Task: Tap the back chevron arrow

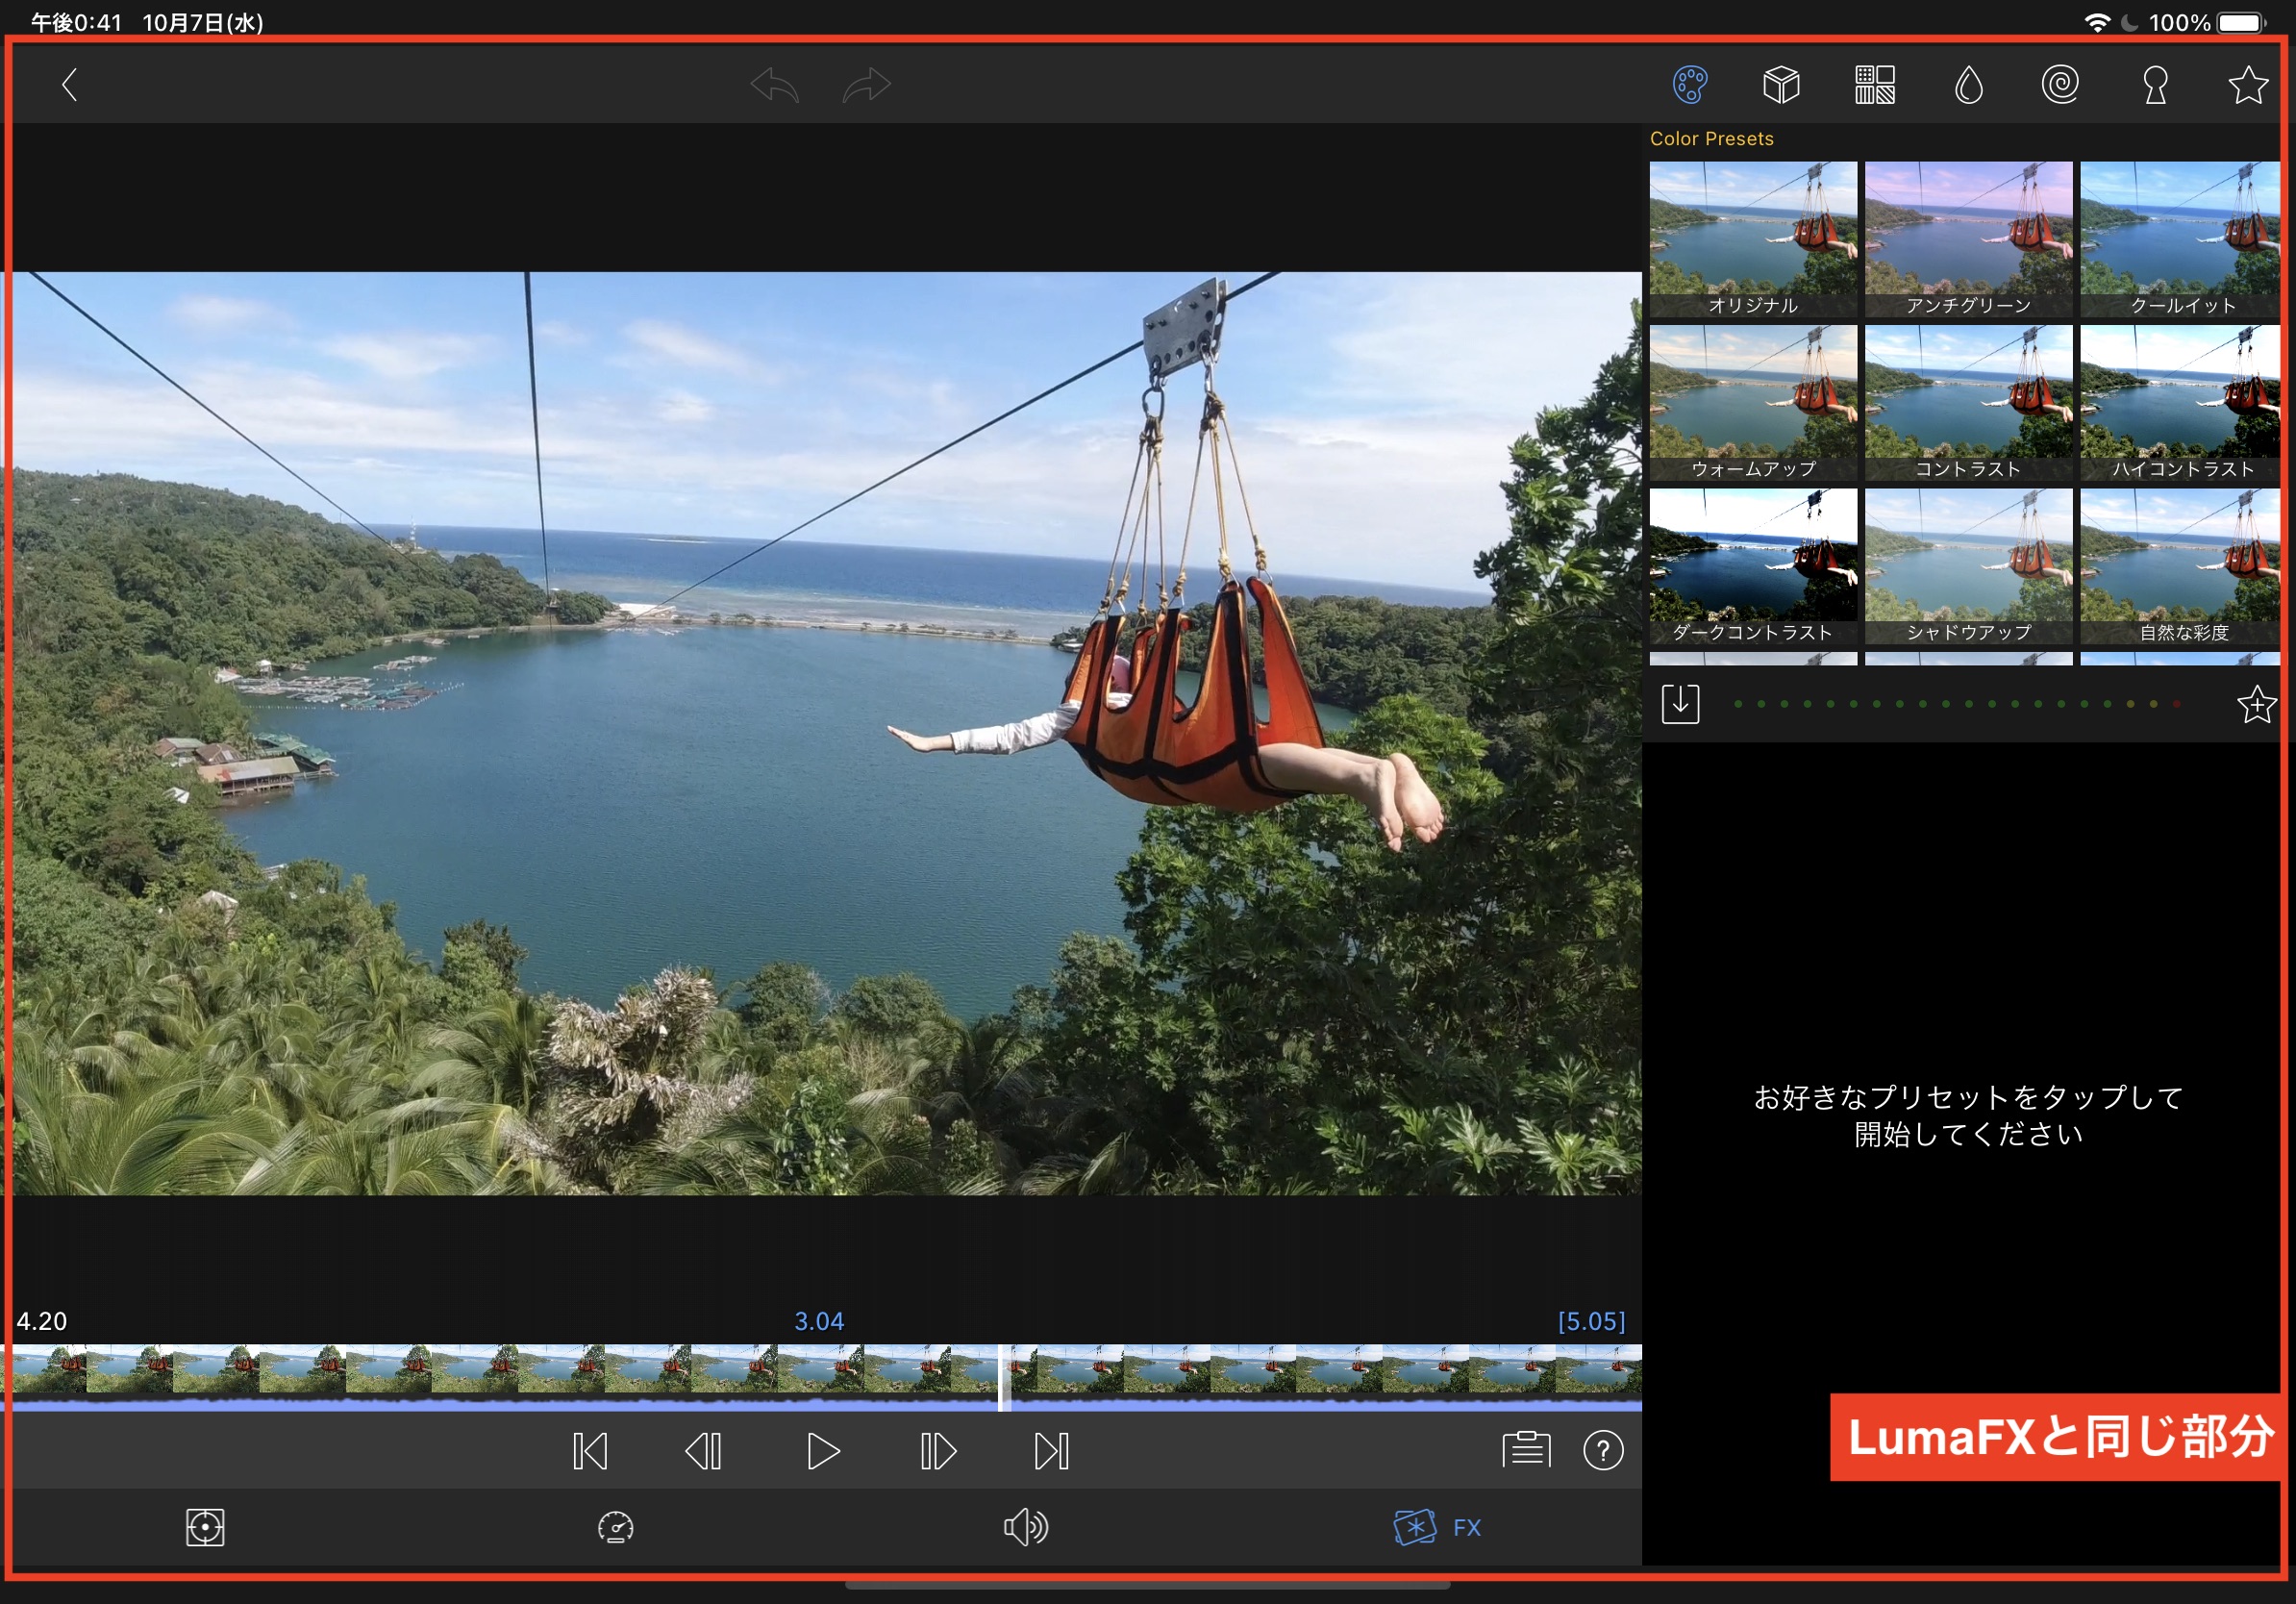Action: (69, 85)
